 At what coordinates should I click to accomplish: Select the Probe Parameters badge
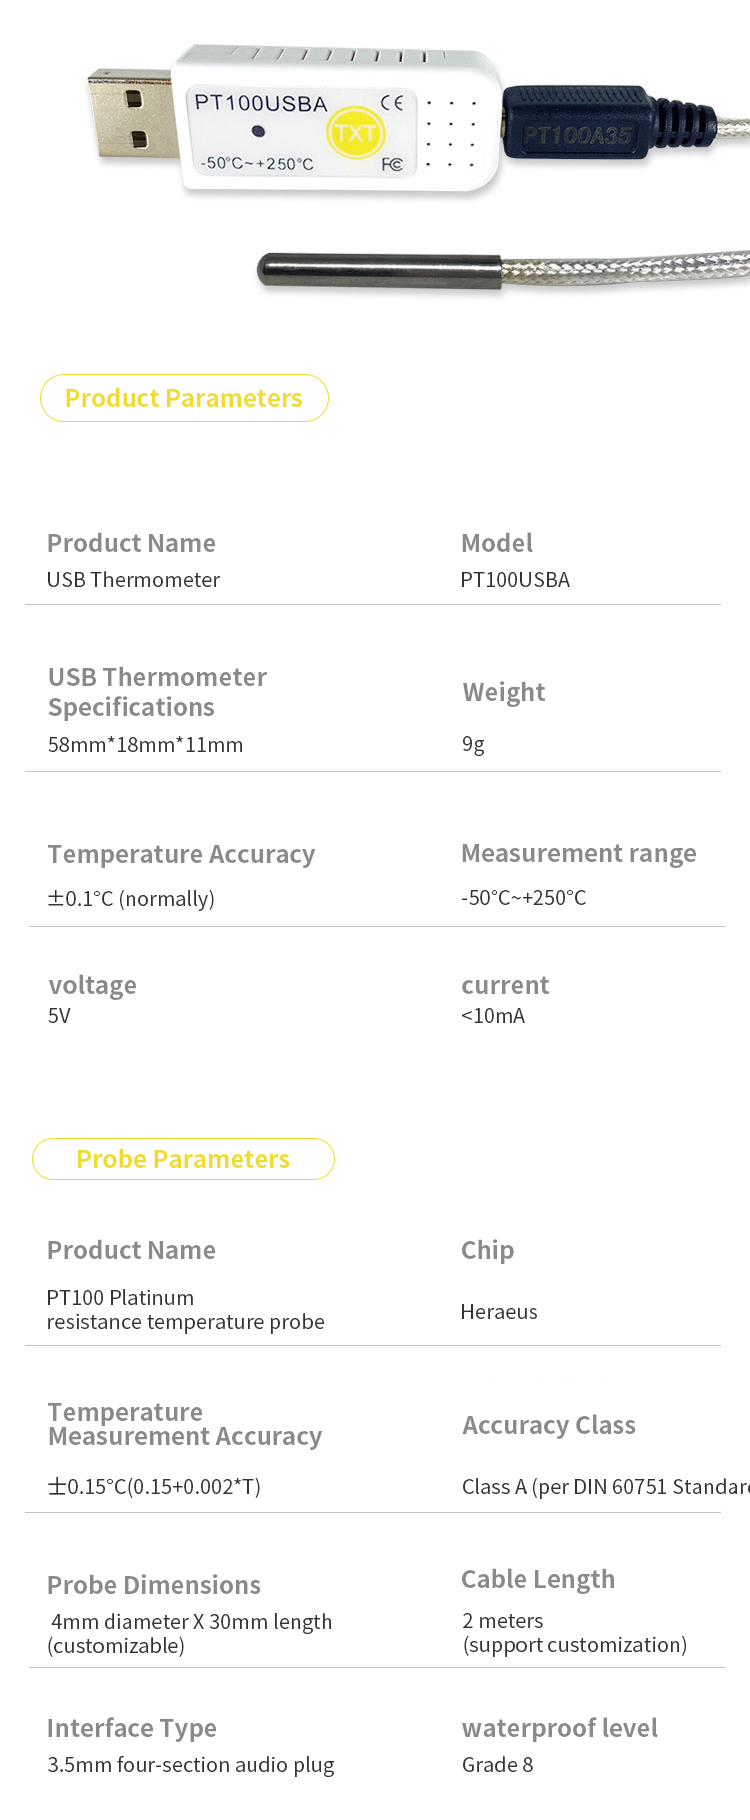point(183,1159)
